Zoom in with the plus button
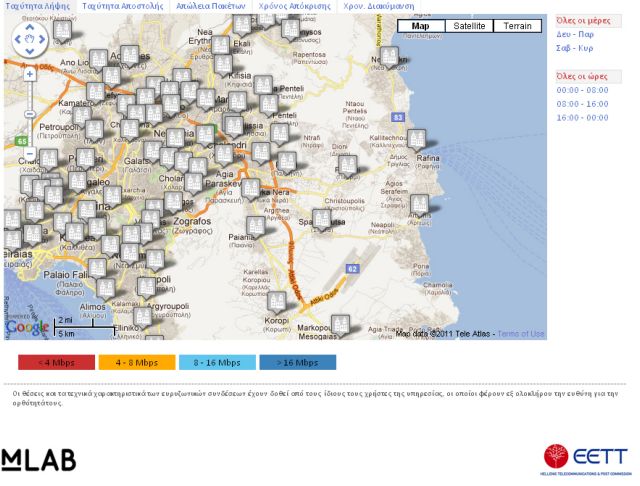The image size is (640, 486). point(30,74)
